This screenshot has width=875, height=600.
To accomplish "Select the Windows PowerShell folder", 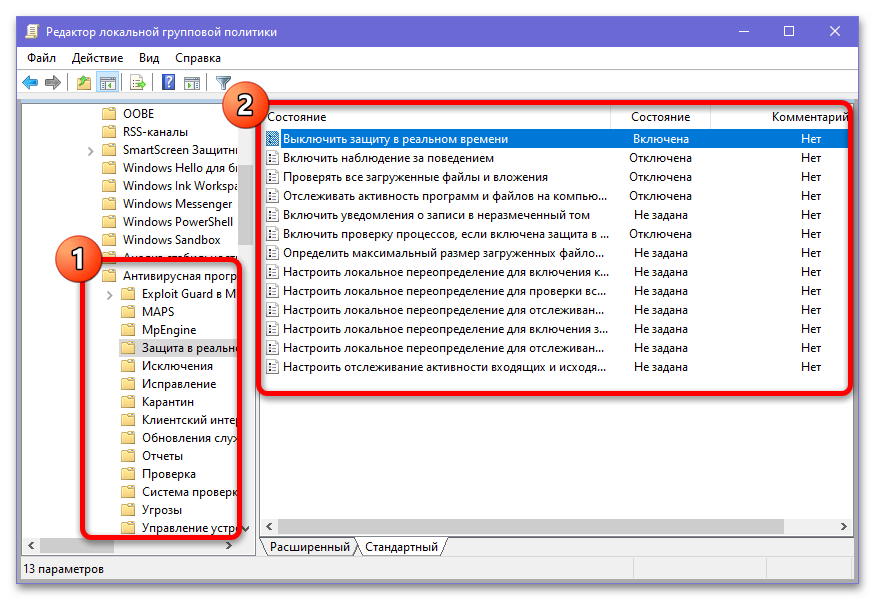I will tap(168, 222).
